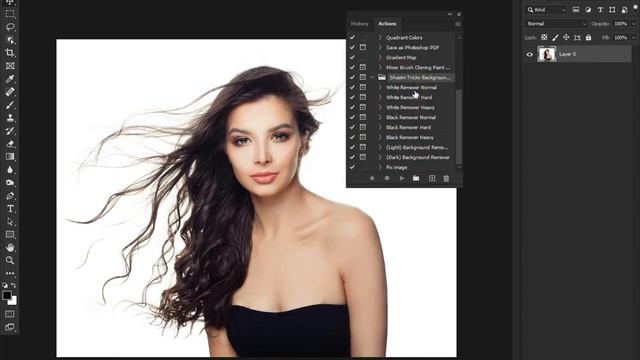
Task: Select the Rectangular Marquee tool
Action: tap(10, 14)
